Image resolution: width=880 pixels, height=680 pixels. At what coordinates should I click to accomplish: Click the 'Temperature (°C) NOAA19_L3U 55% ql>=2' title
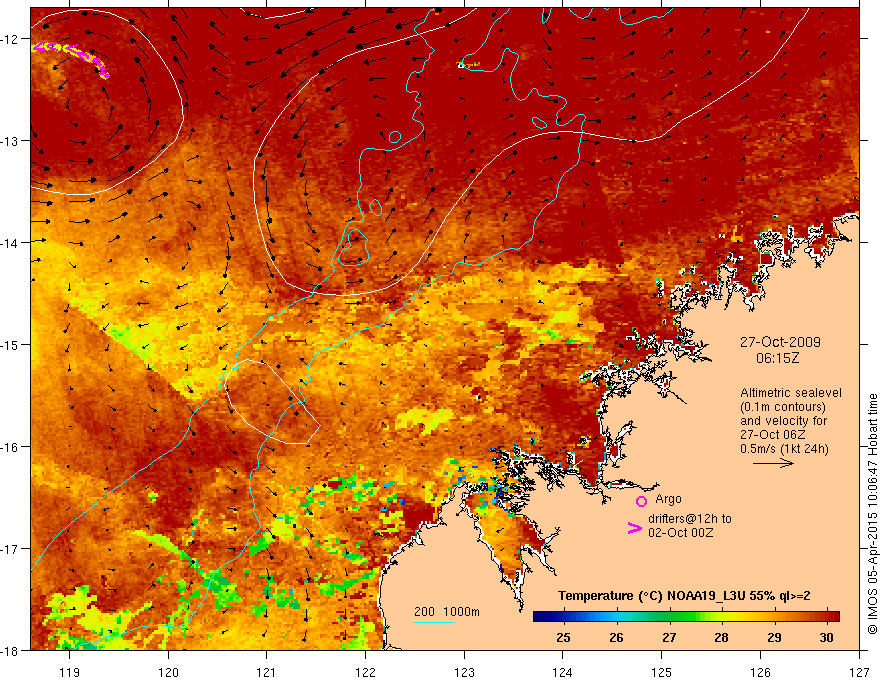(x=684, y=596)
